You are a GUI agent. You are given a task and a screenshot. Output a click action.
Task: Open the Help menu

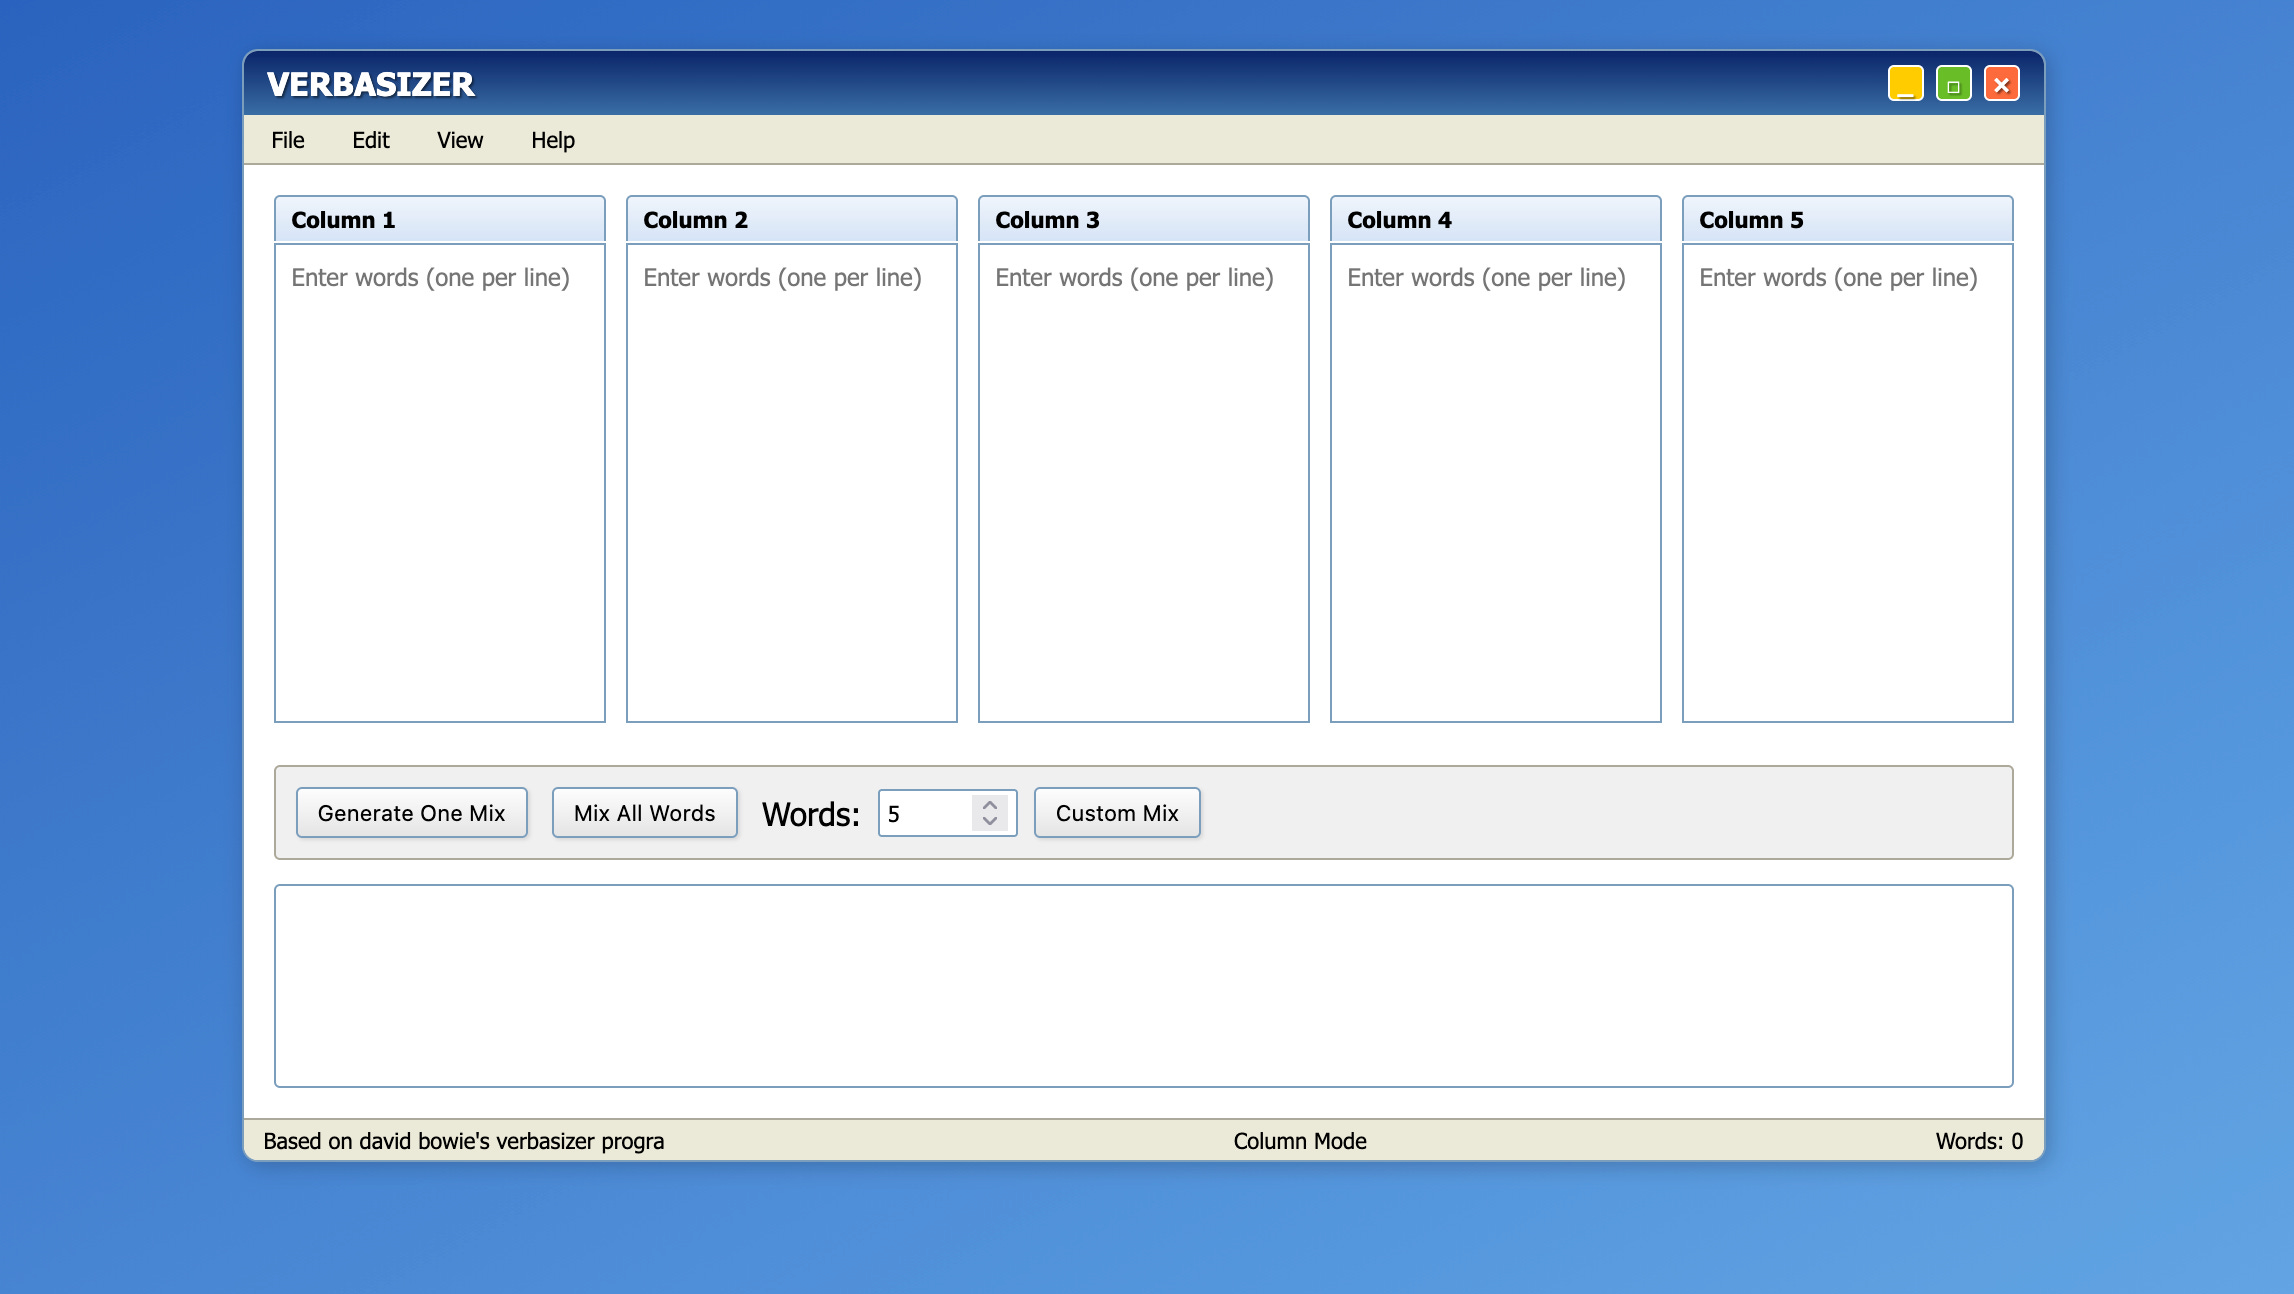tap(552, 140)
